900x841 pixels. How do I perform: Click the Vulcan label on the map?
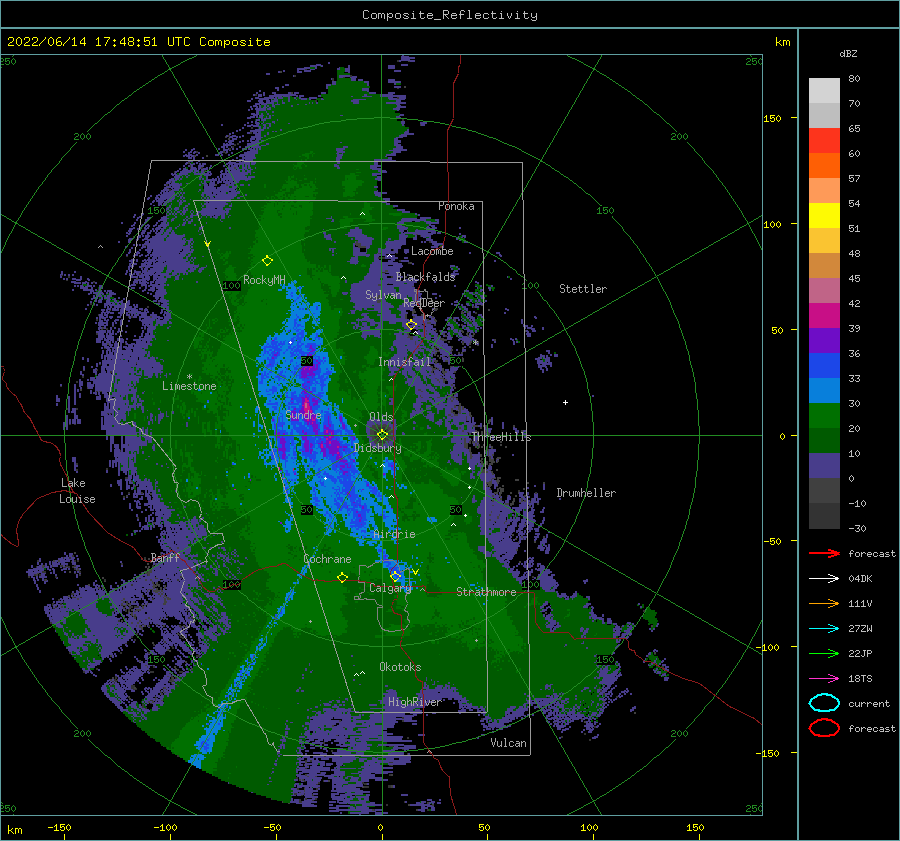[508, 743]
